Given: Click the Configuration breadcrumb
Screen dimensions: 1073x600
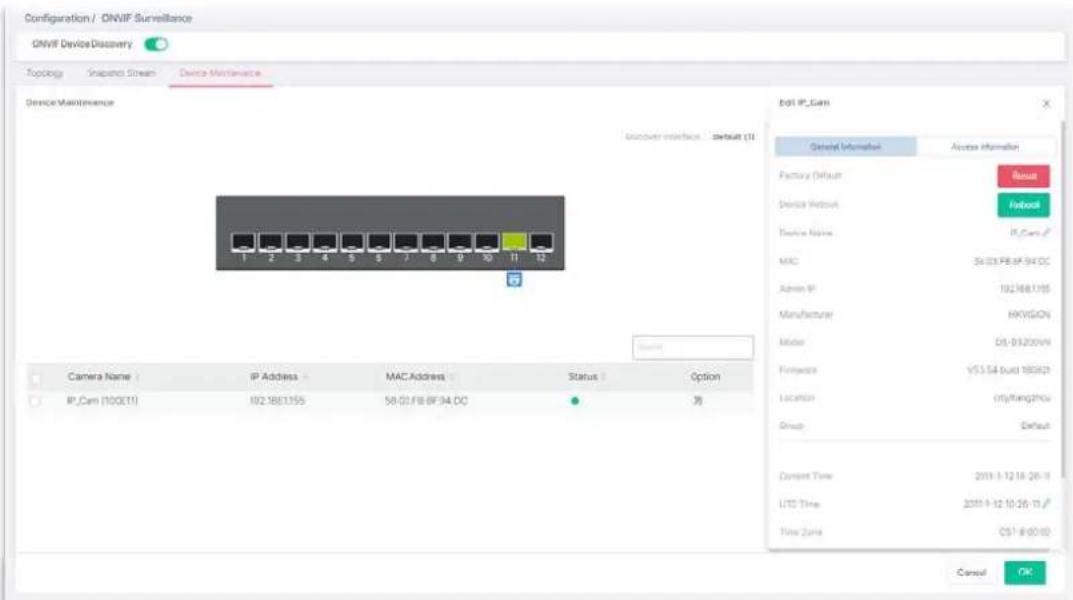Looking at the screenshot, I should tap(57, 18).
